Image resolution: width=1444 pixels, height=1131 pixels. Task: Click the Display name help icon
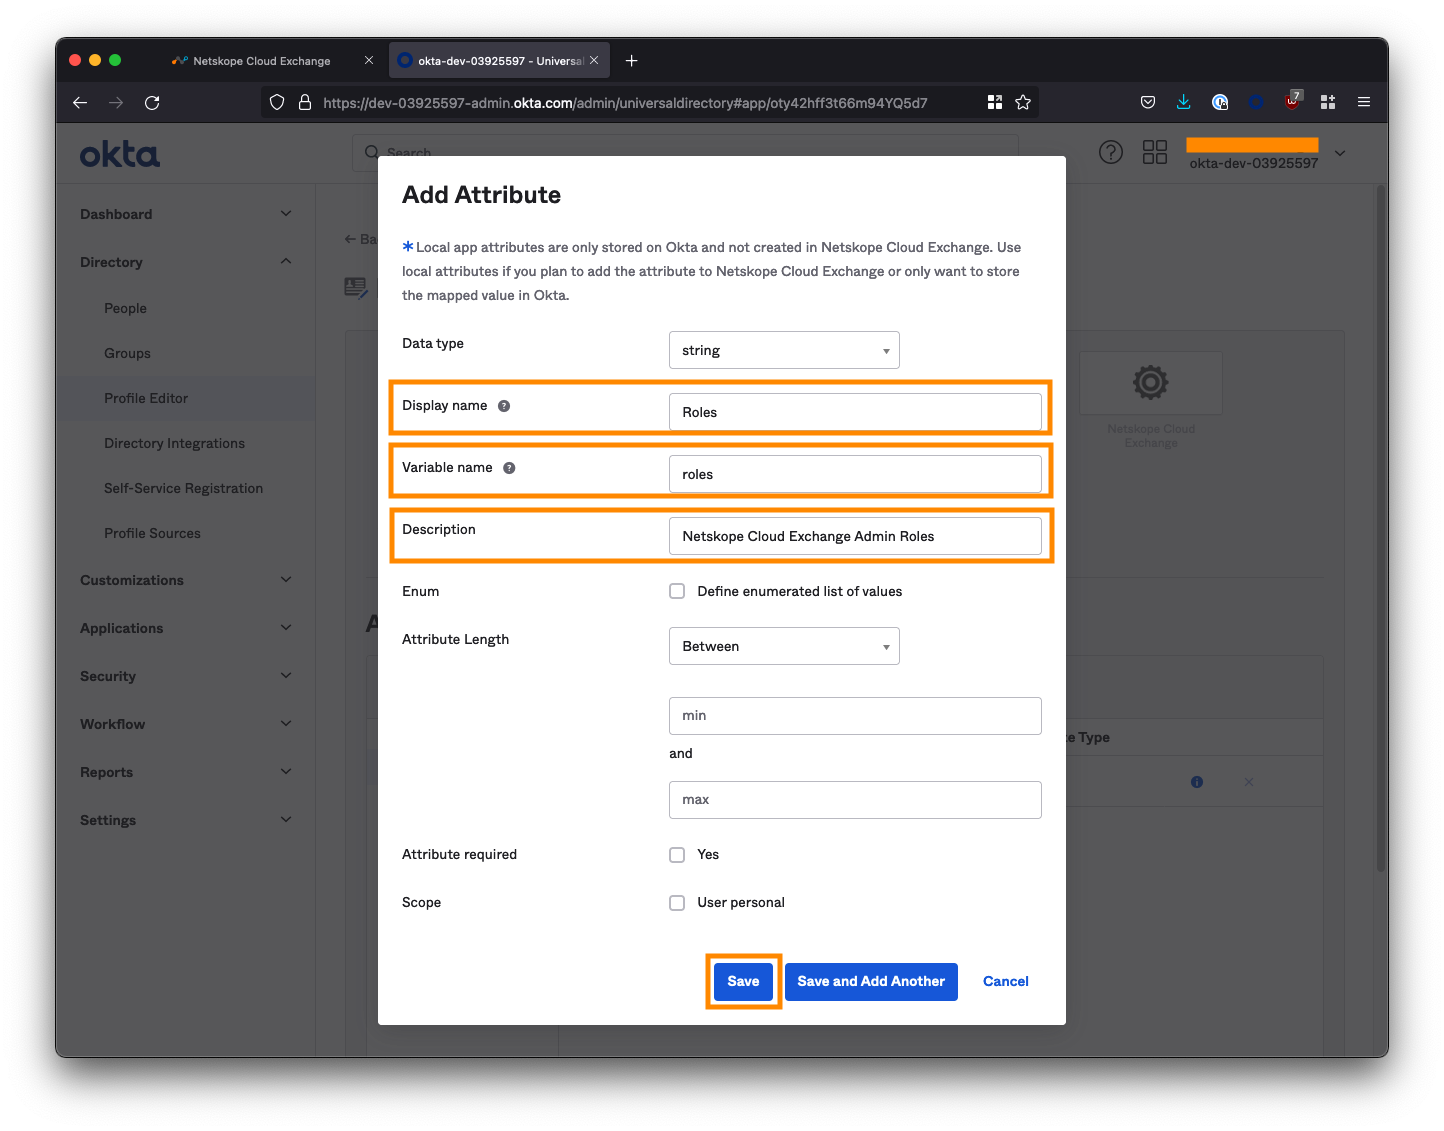point(504,406)
